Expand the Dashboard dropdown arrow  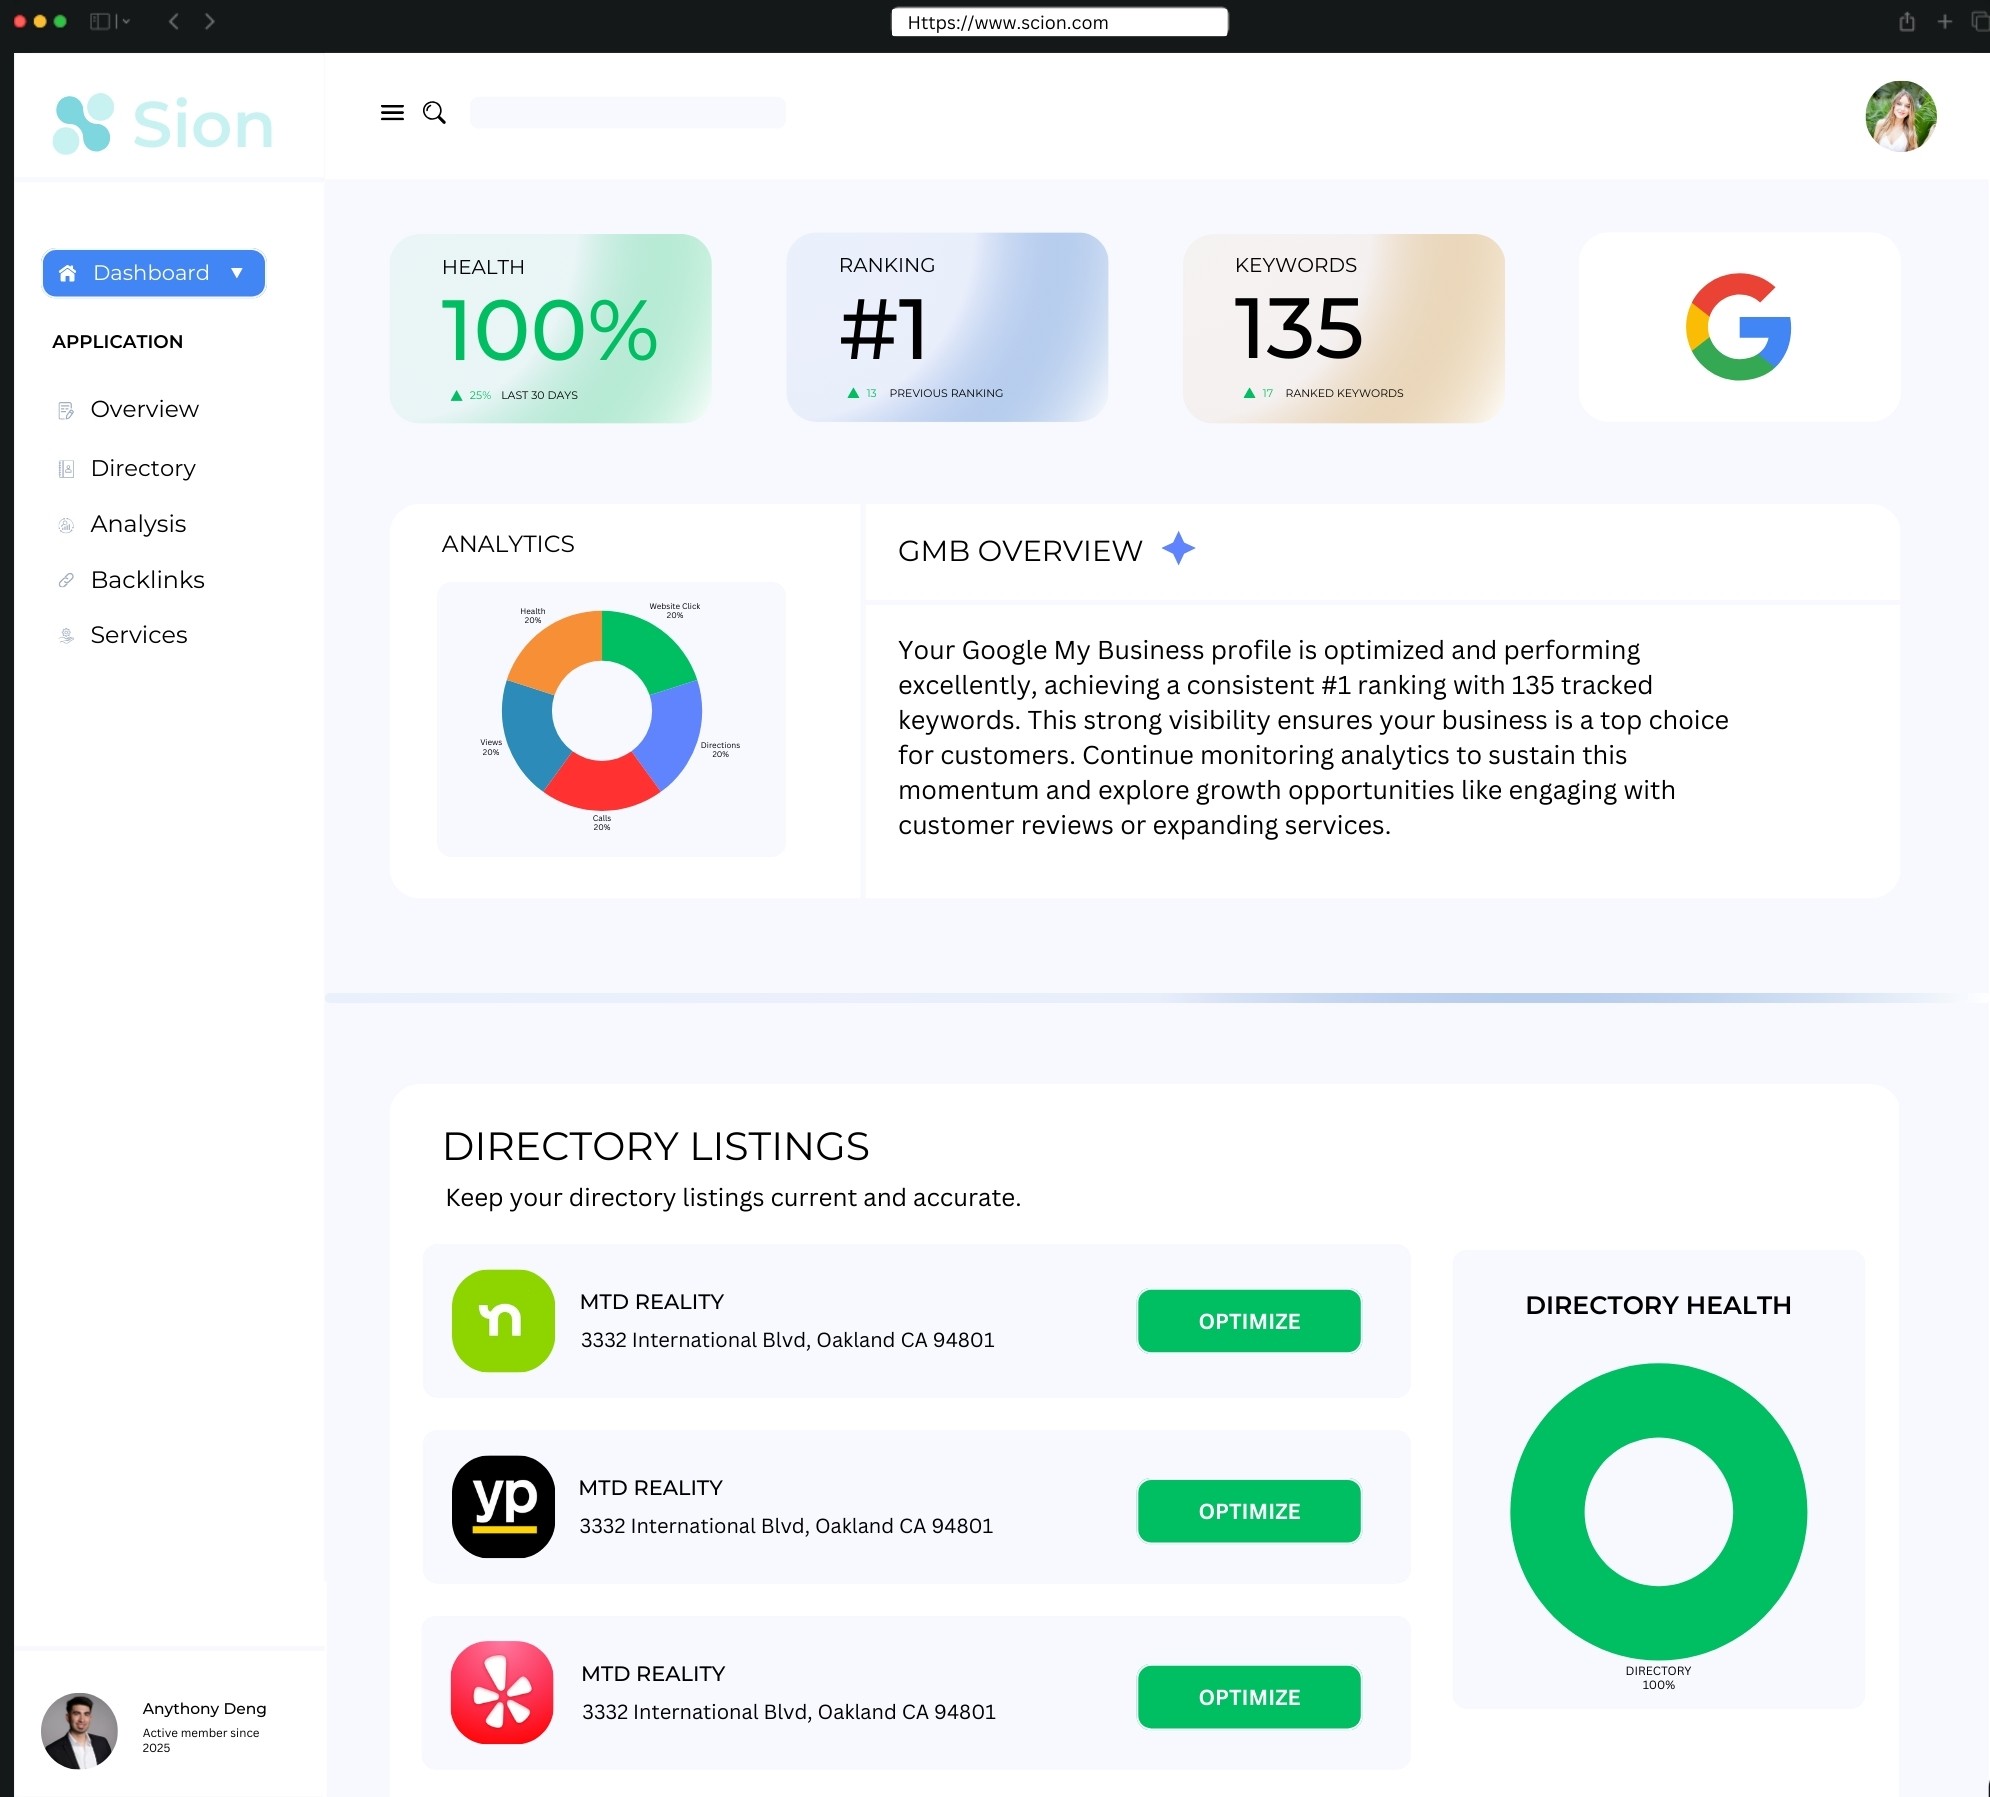(x=237, y=273)
